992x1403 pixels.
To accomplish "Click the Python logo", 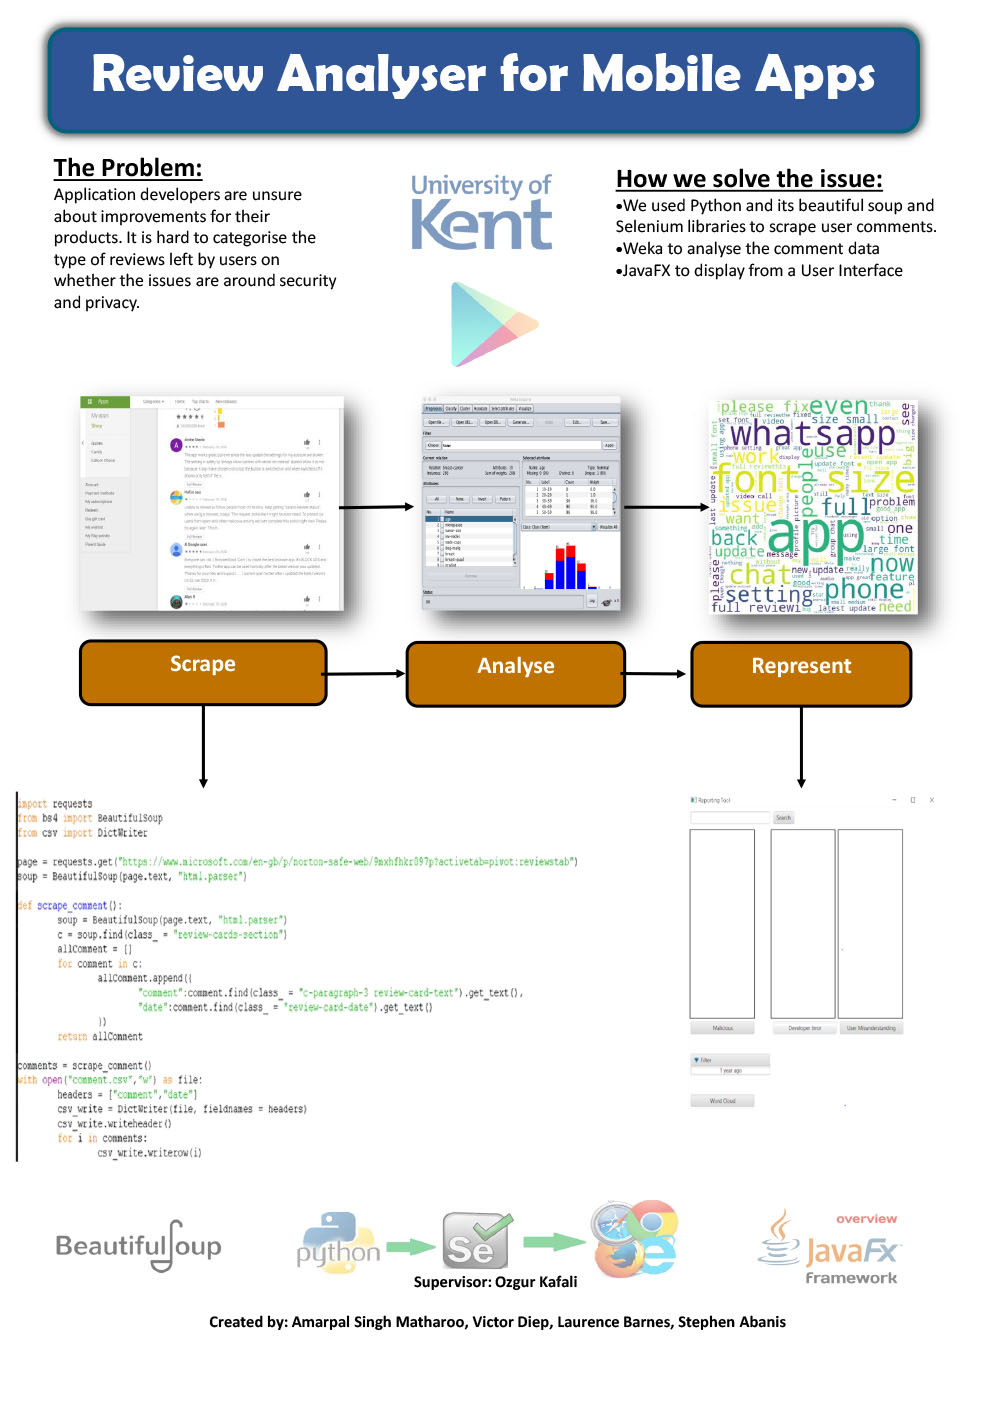I will pos(338,1242).
